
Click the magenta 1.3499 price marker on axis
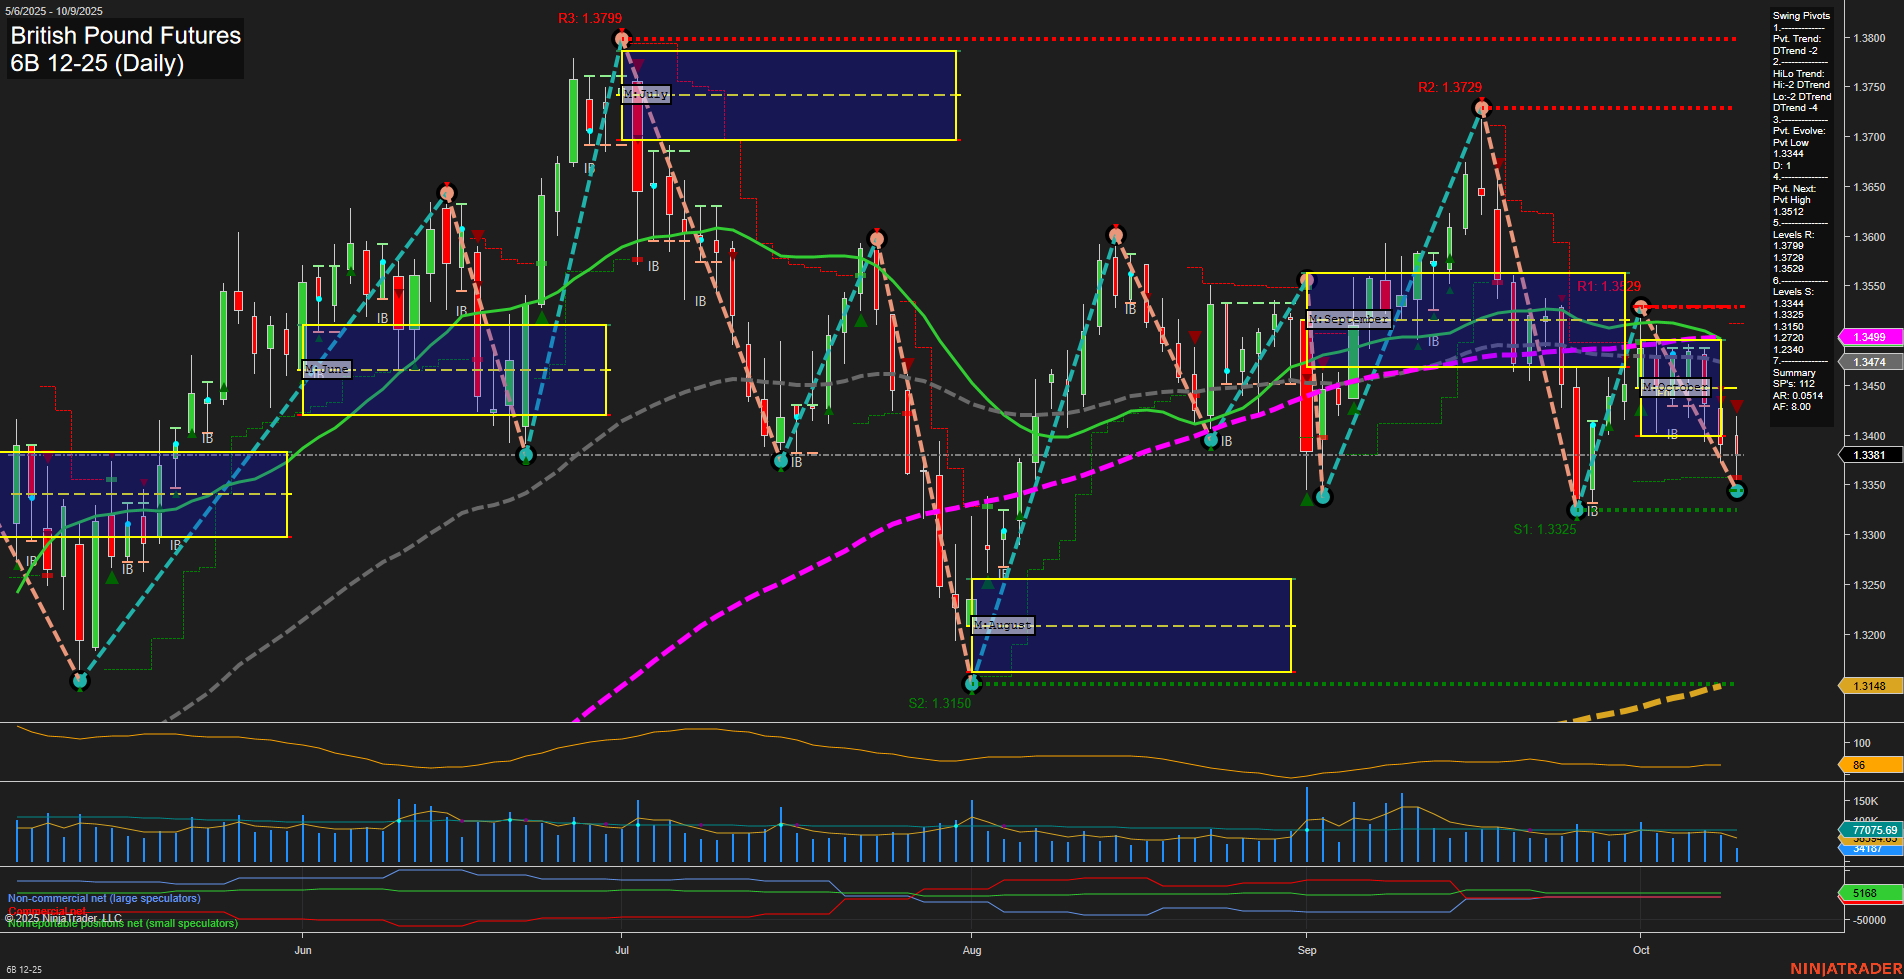1869,337
